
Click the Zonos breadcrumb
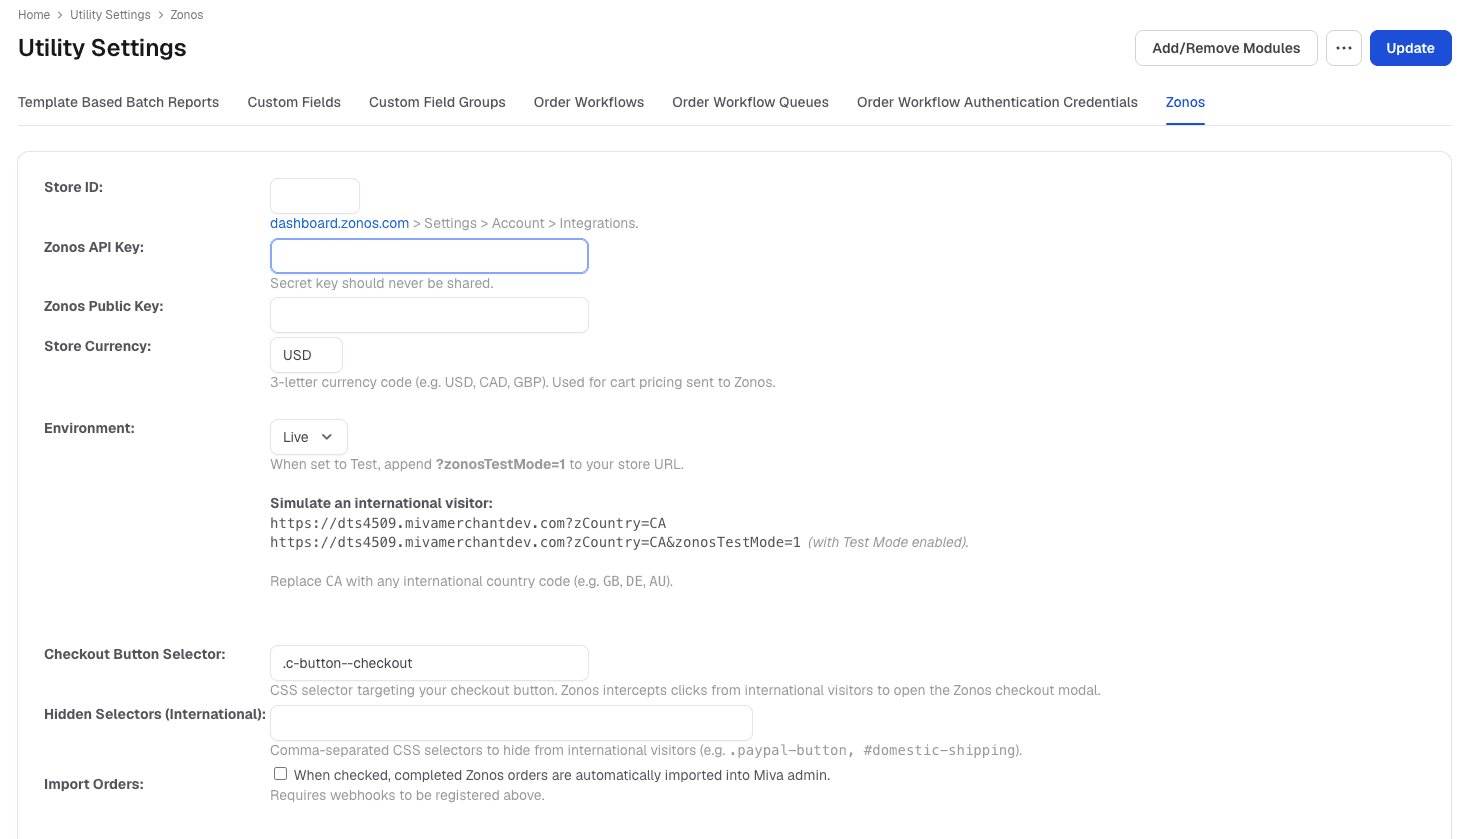tap(187, 15)
